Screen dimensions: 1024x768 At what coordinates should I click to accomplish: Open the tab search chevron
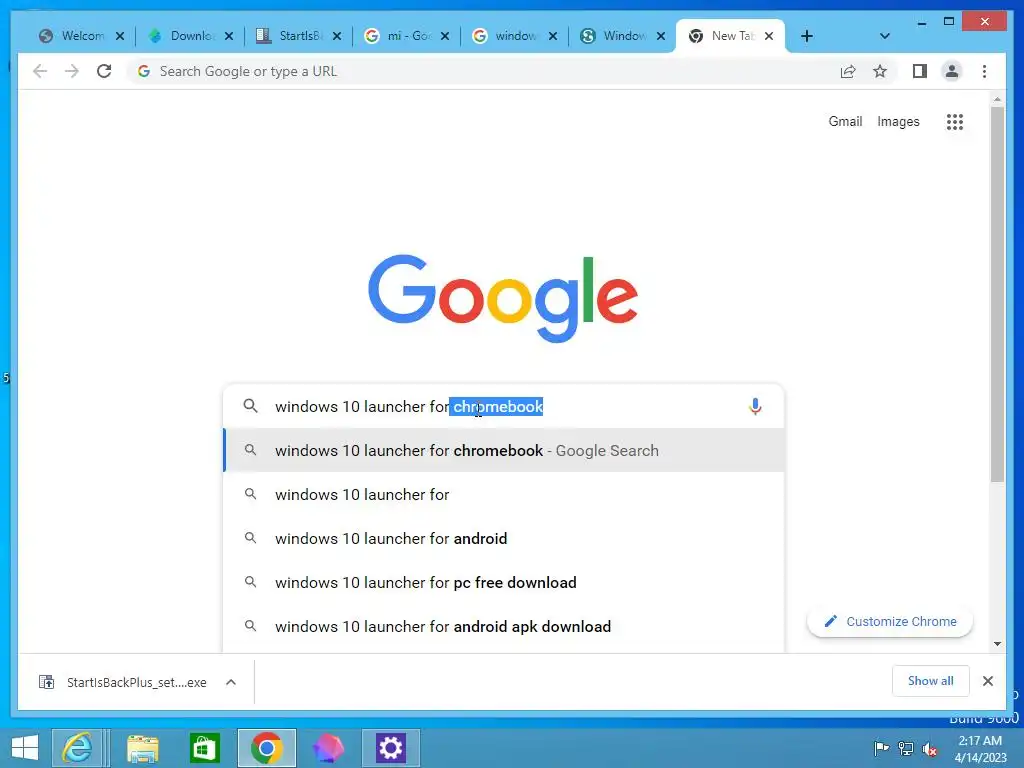tap(884, 36)
